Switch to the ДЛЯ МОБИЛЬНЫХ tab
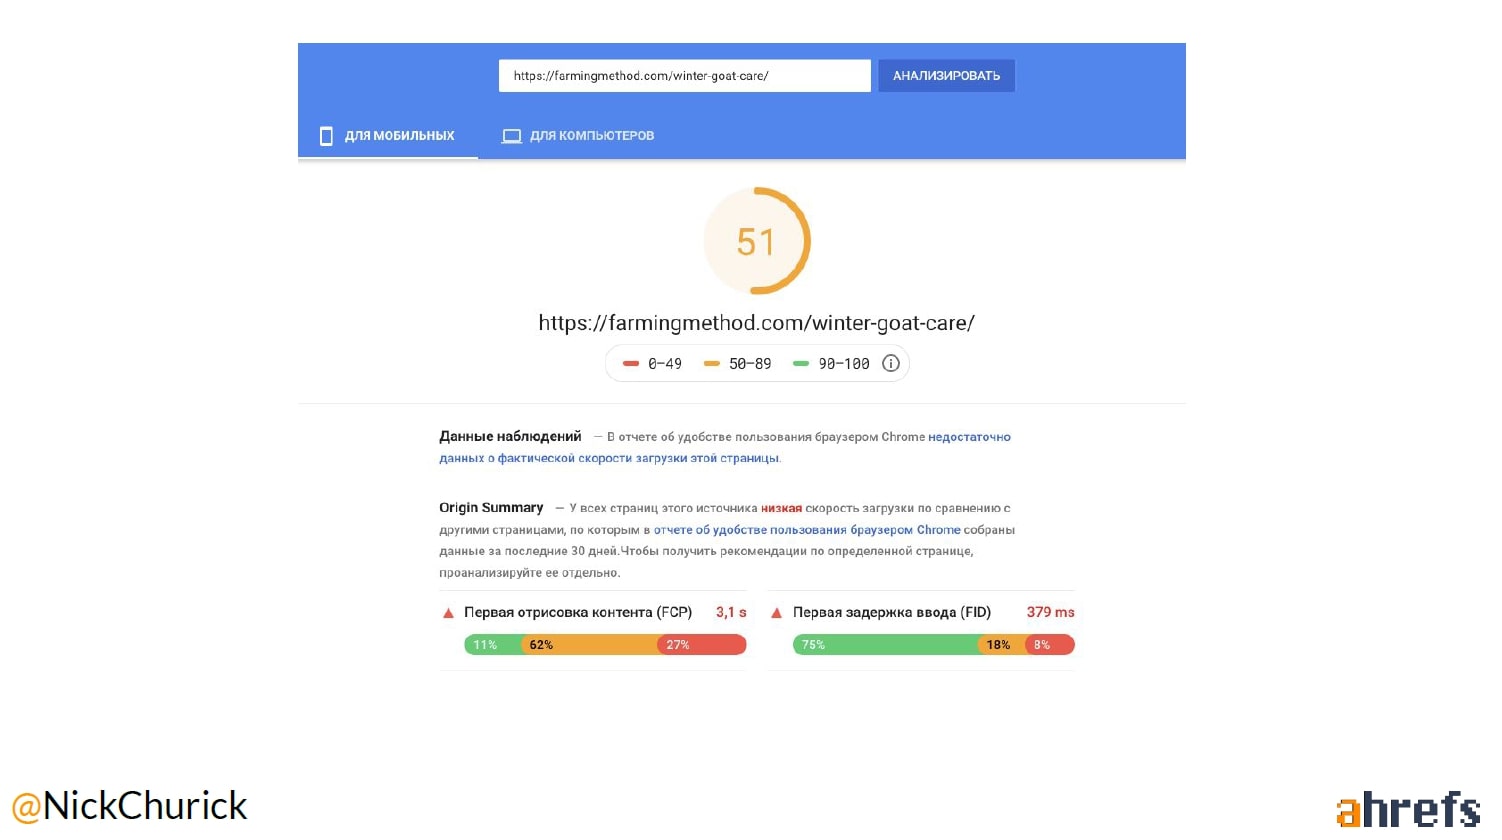Screen dimensions: 1502x840 [x=388, y=136]
